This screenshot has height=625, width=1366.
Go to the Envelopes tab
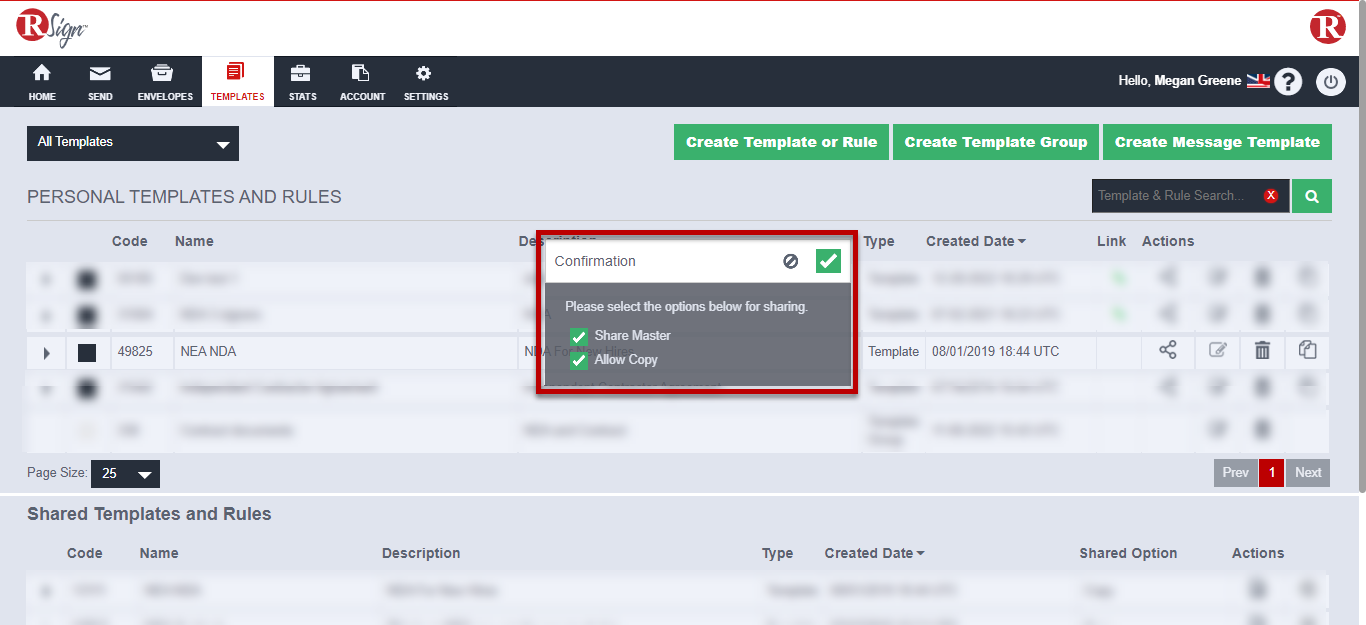point(165,82)
